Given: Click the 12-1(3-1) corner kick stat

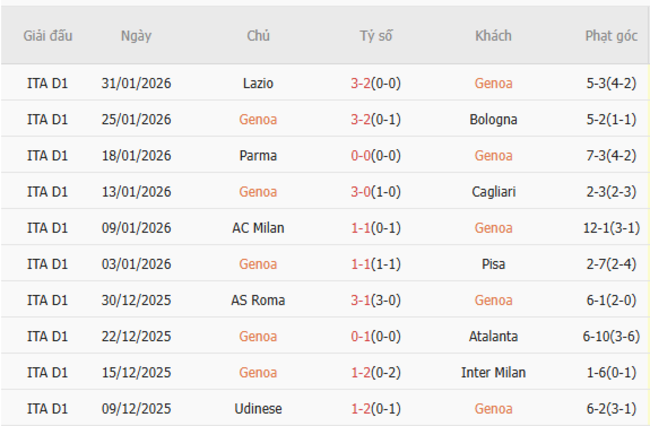Looking at the screenshot, I should (x=611, y=228).
